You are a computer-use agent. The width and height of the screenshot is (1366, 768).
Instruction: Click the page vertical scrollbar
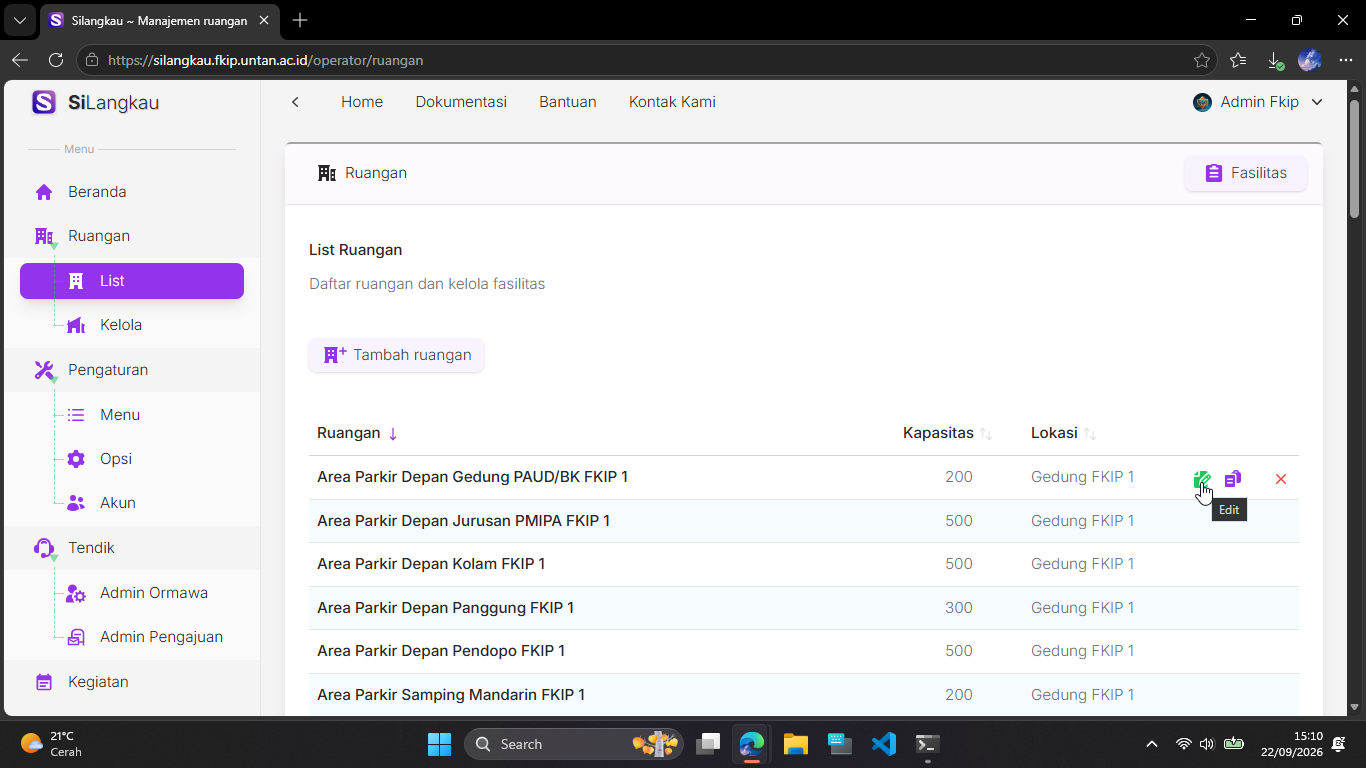pos(1355,158)
